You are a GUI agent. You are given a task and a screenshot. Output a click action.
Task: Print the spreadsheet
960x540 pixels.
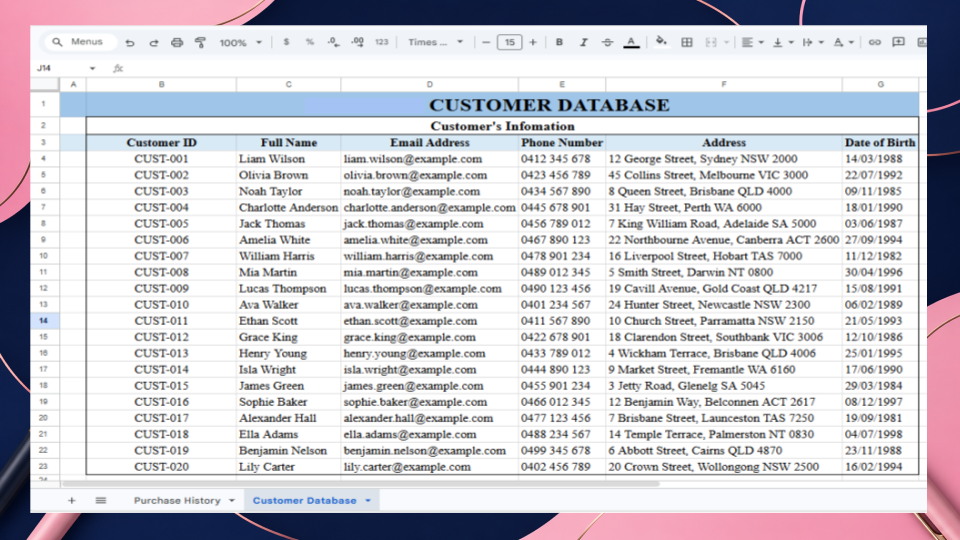[x=177, y=42]
